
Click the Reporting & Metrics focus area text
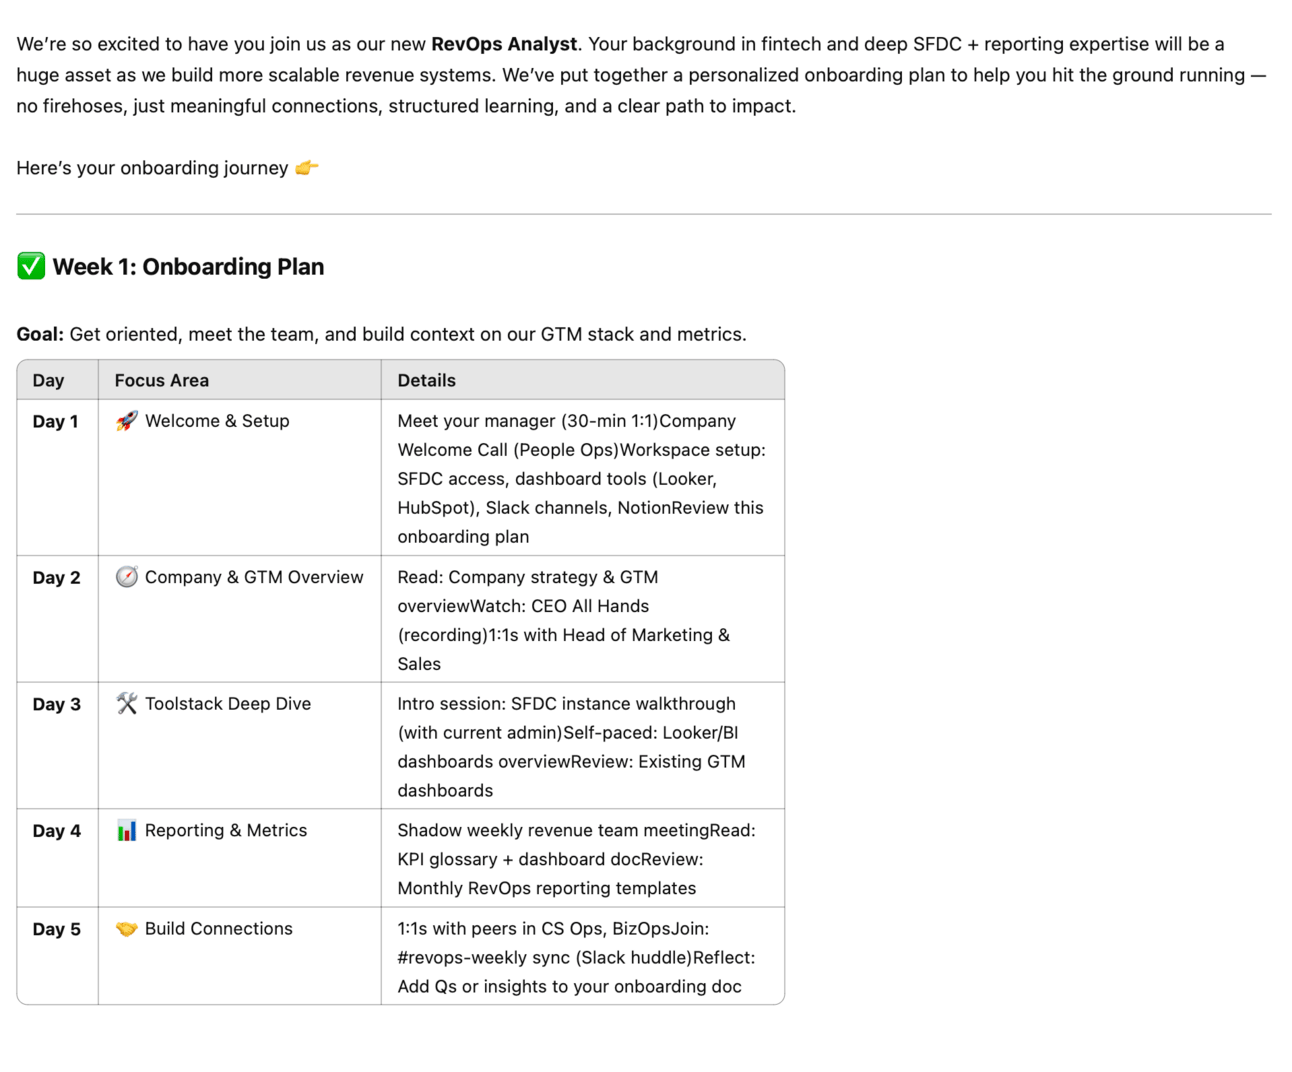pyautogui.click(x=226, y=830)
